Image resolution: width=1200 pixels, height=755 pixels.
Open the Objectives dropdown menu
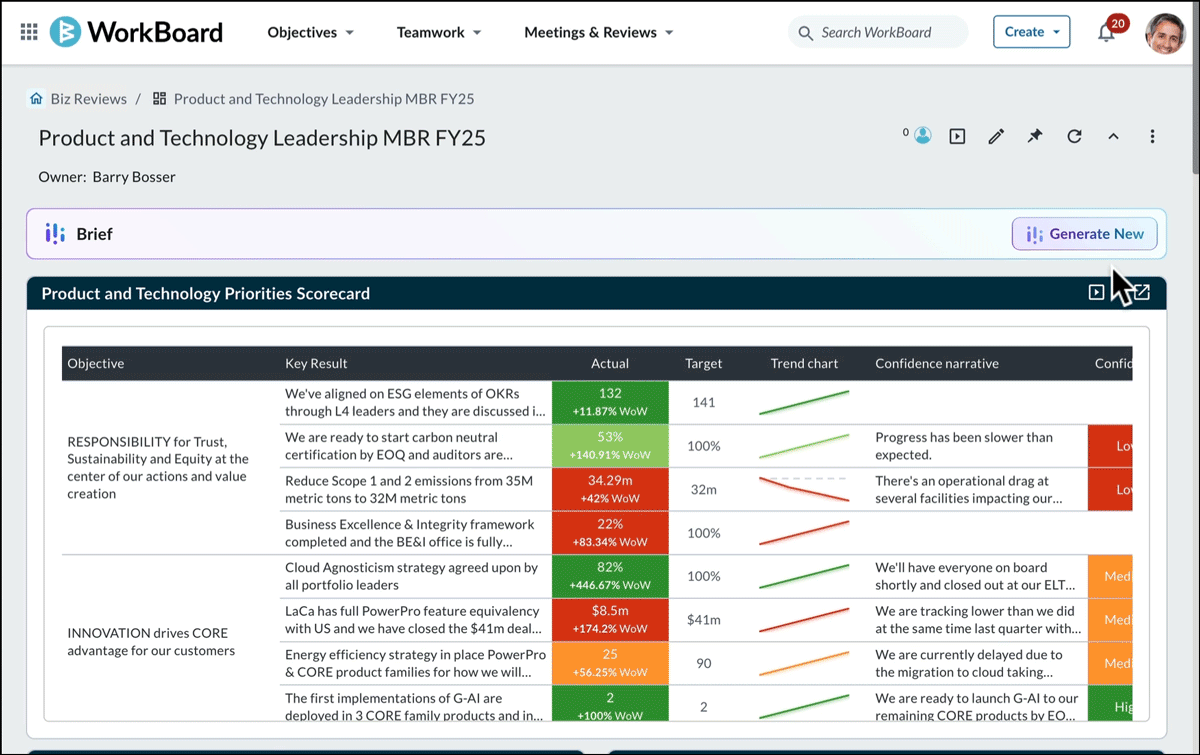[311, 32]
